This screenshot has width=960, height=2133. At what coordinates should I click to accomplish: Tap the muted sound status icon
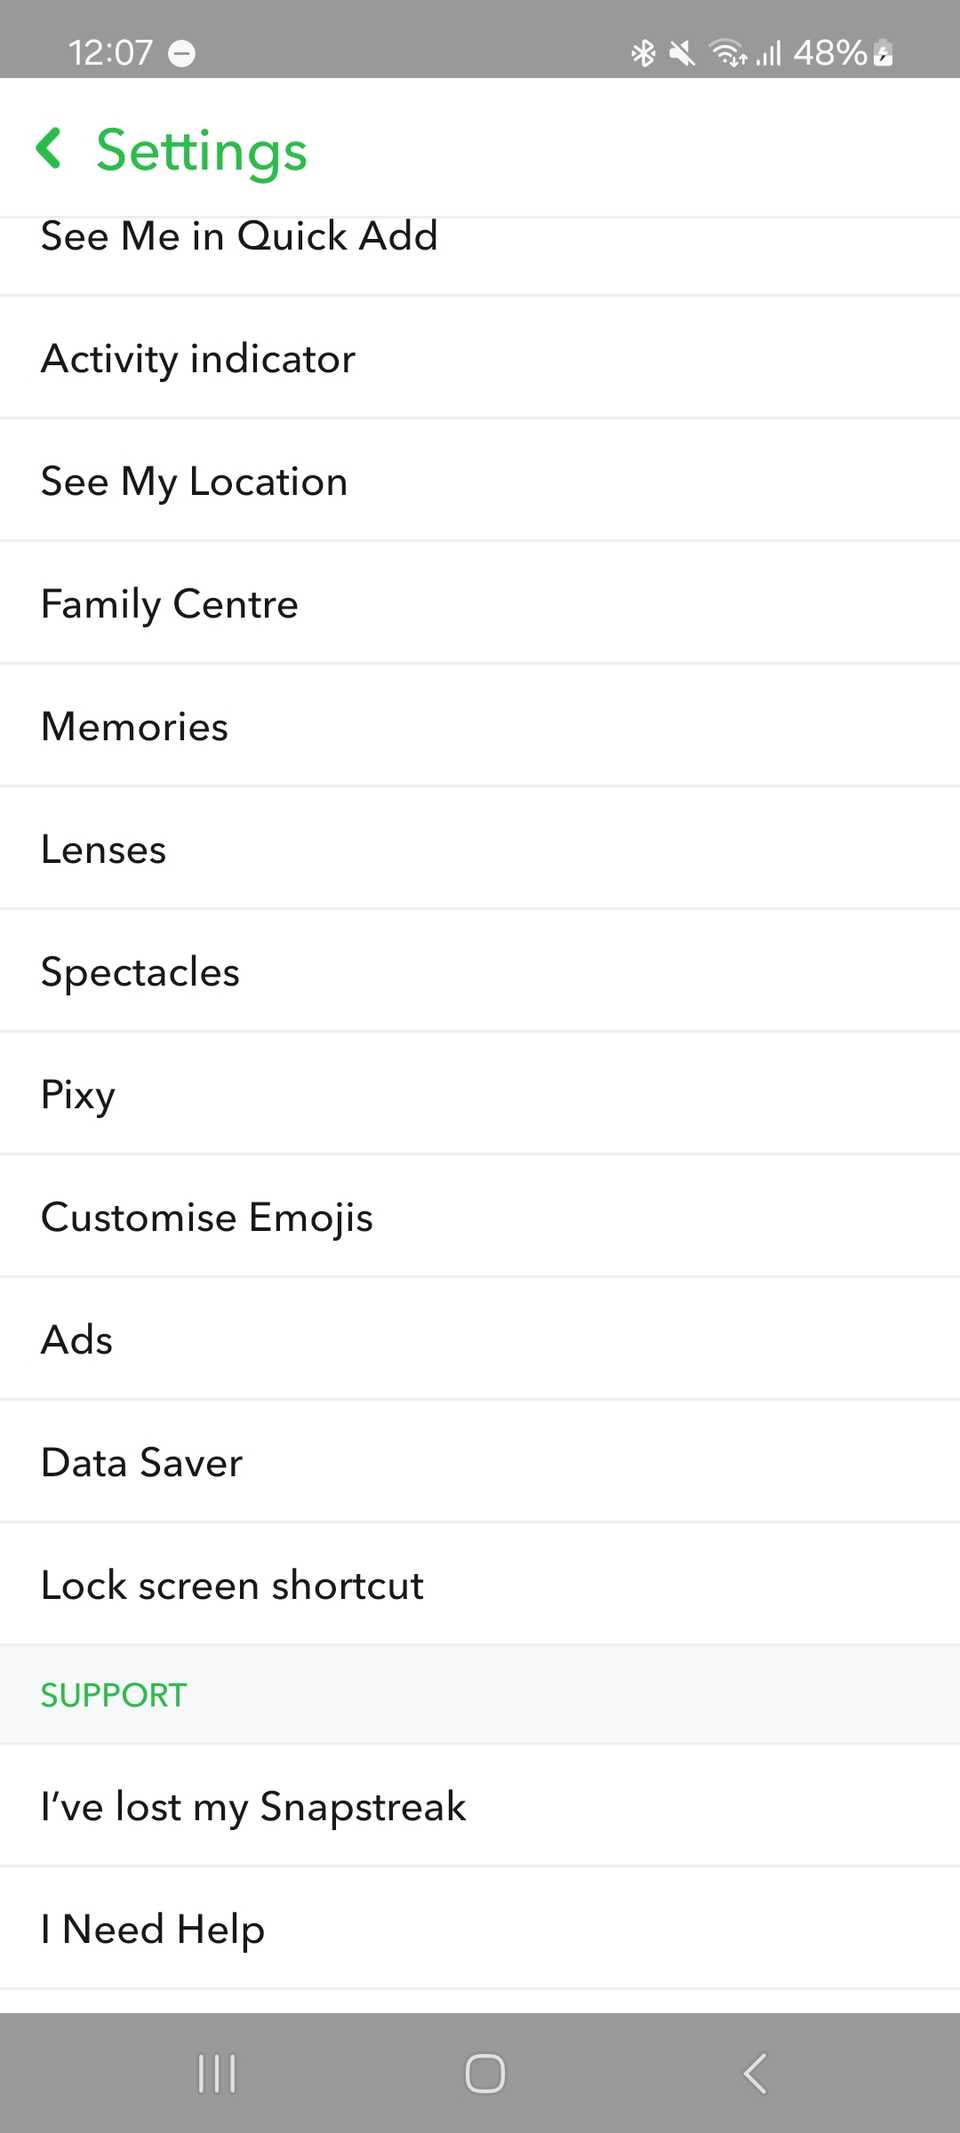[682, 52]
